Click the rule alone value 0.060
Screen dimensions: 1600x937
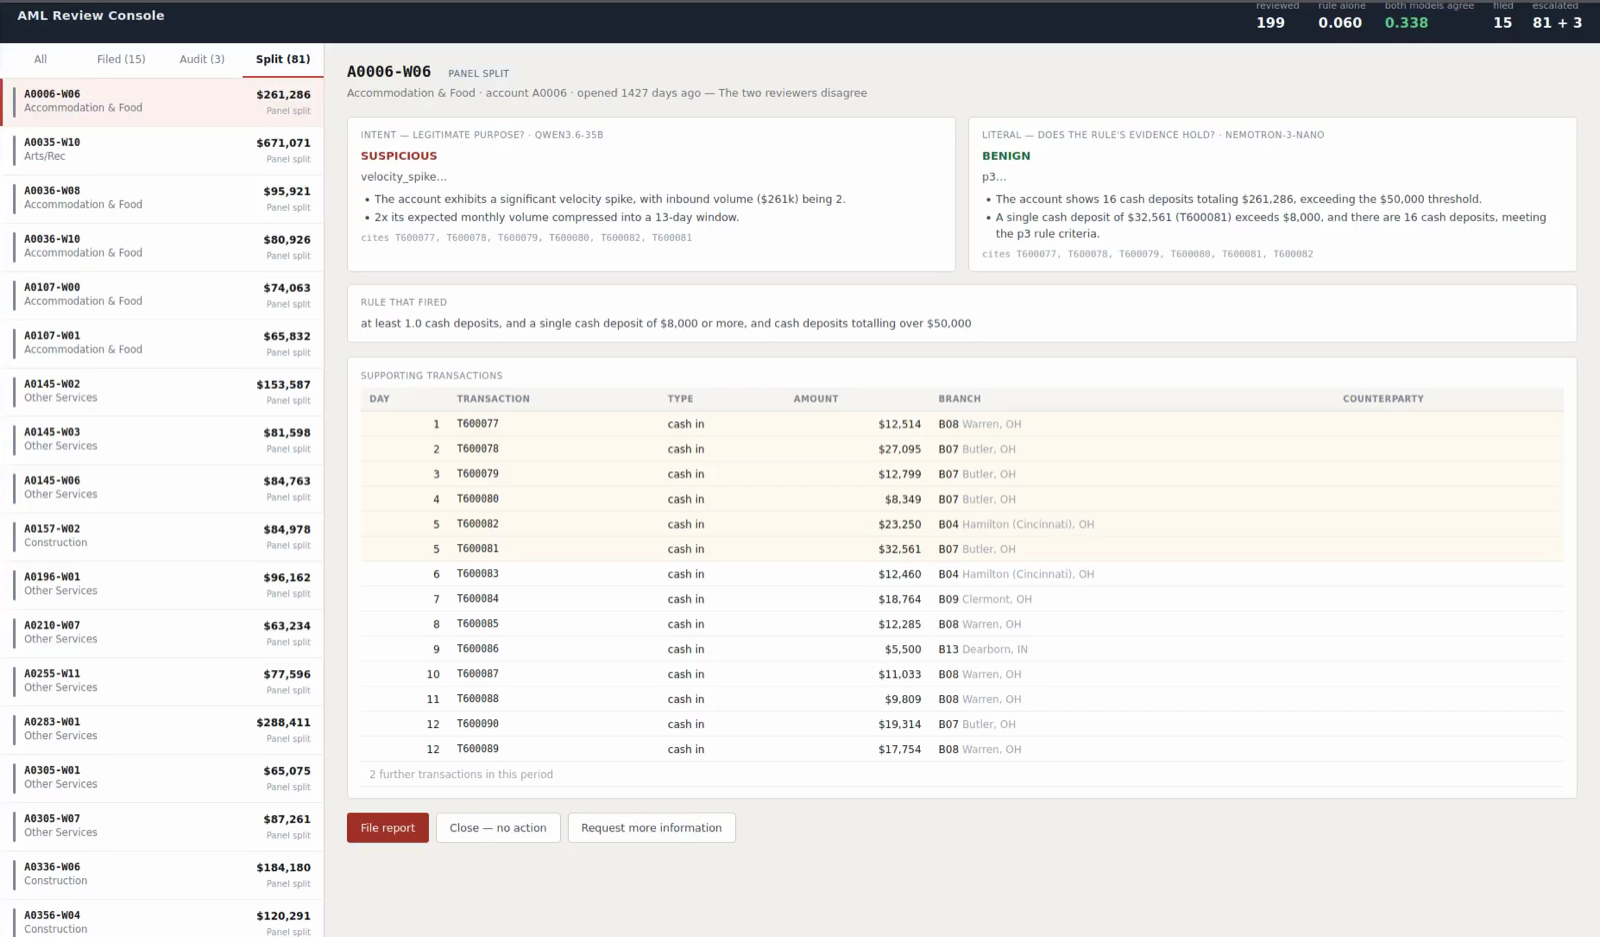pos(1339,22)
